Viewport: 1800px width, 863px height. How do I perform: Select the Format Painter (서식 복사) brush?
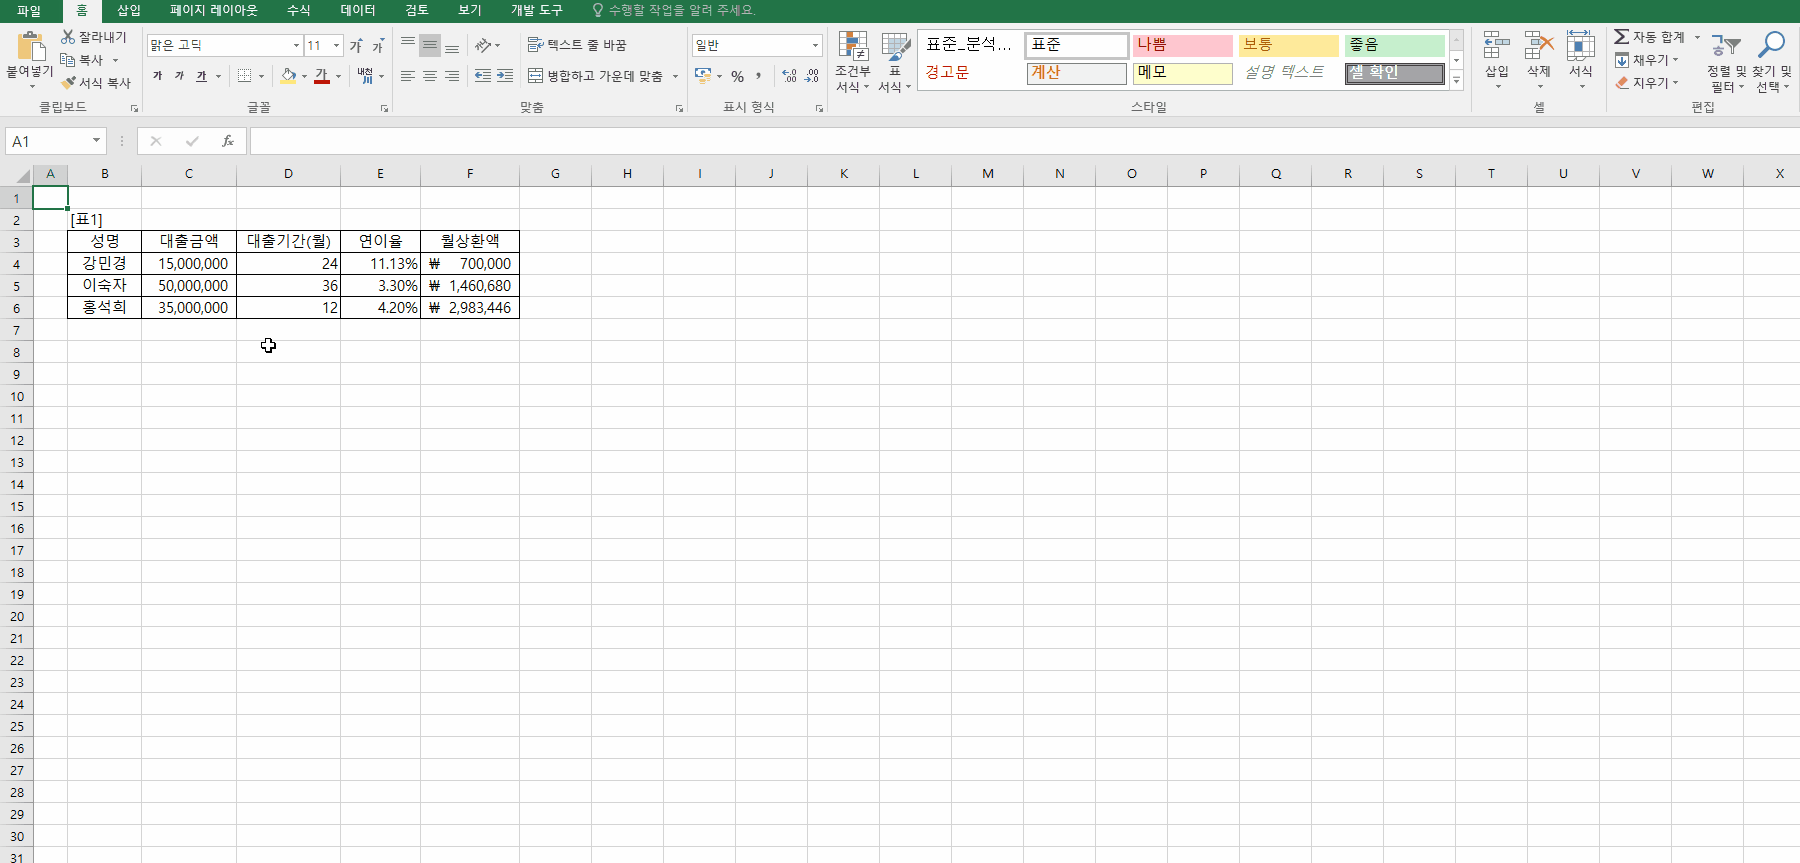[68, 83]
